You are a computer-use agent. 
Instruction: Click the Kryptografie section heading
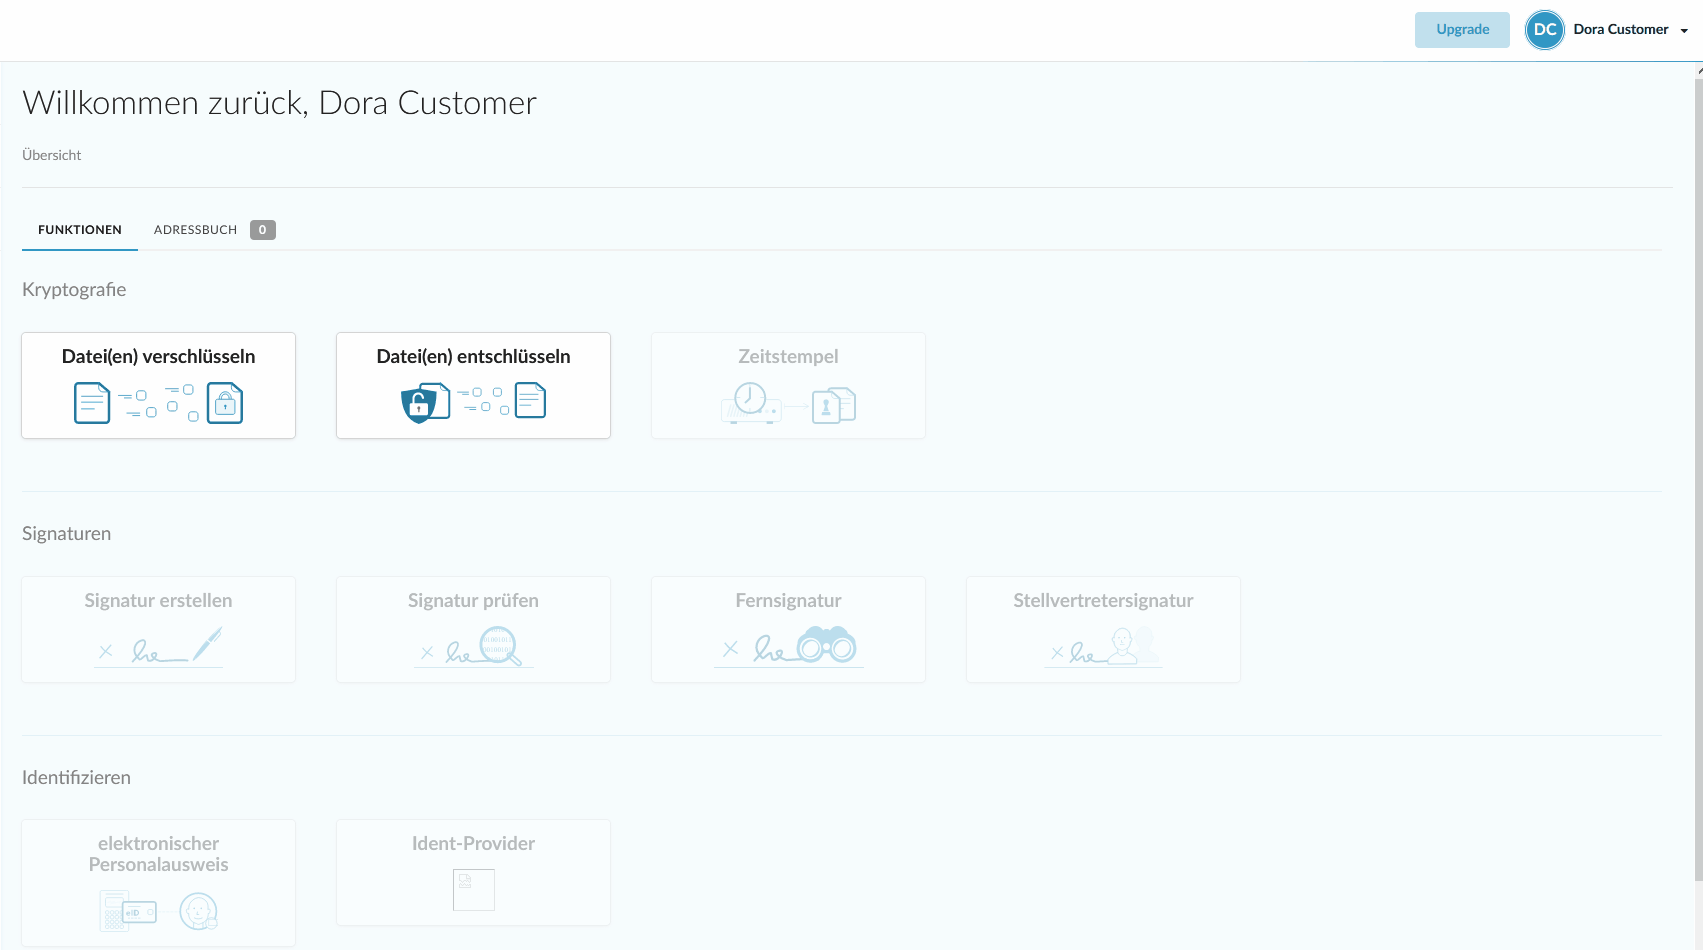pos(74,290)
